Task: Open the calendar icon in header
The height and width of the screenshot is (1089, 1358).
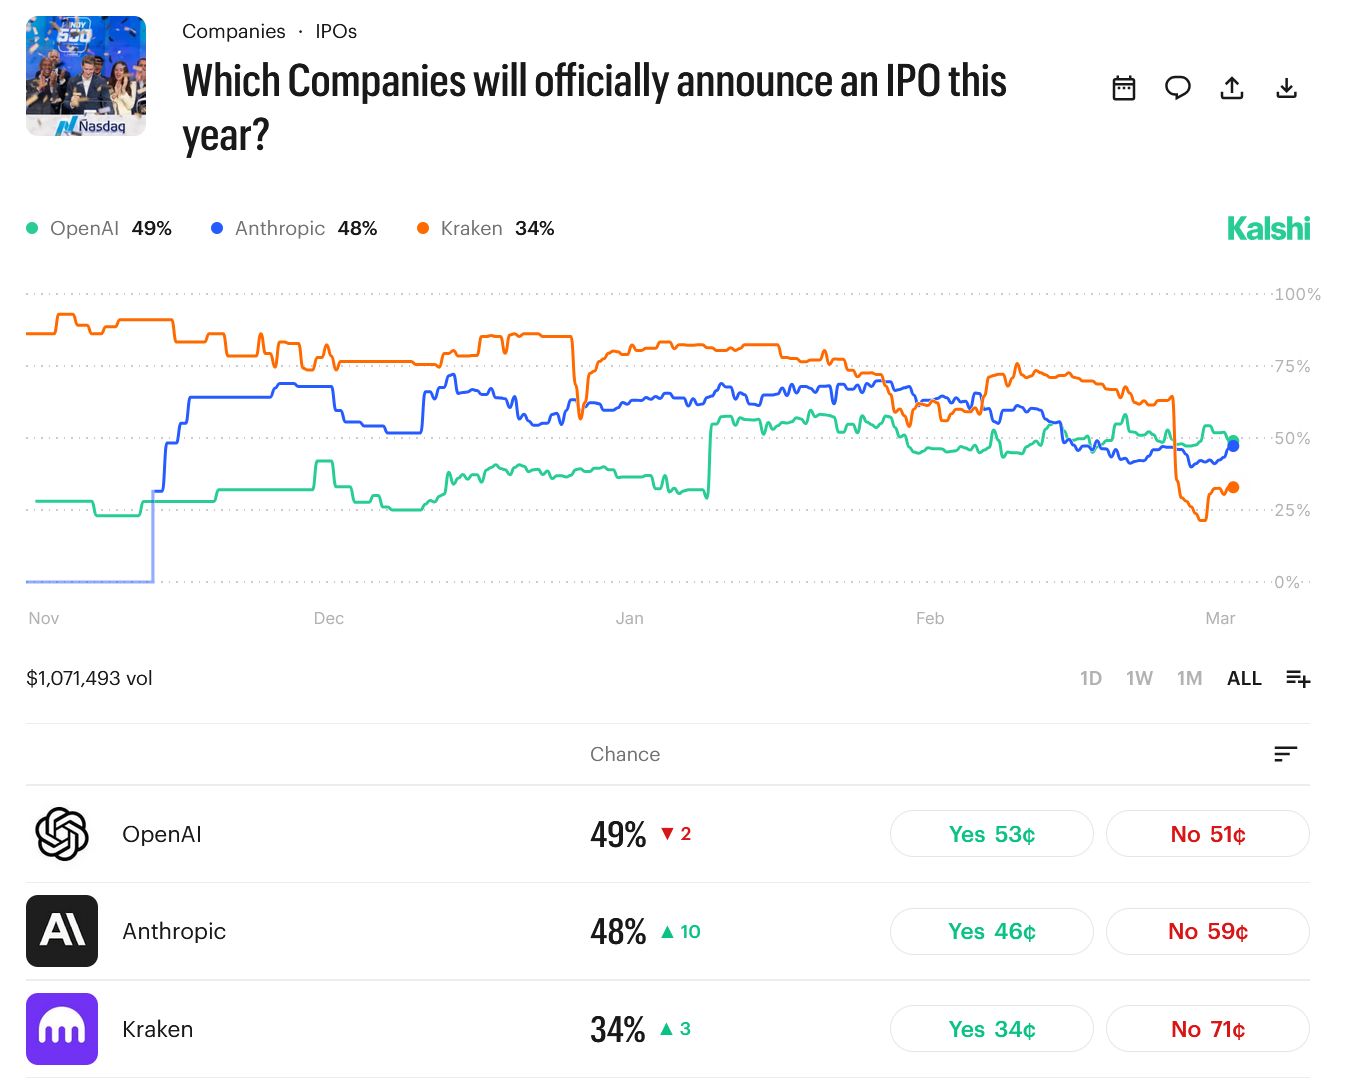Action: (1124, 89)
